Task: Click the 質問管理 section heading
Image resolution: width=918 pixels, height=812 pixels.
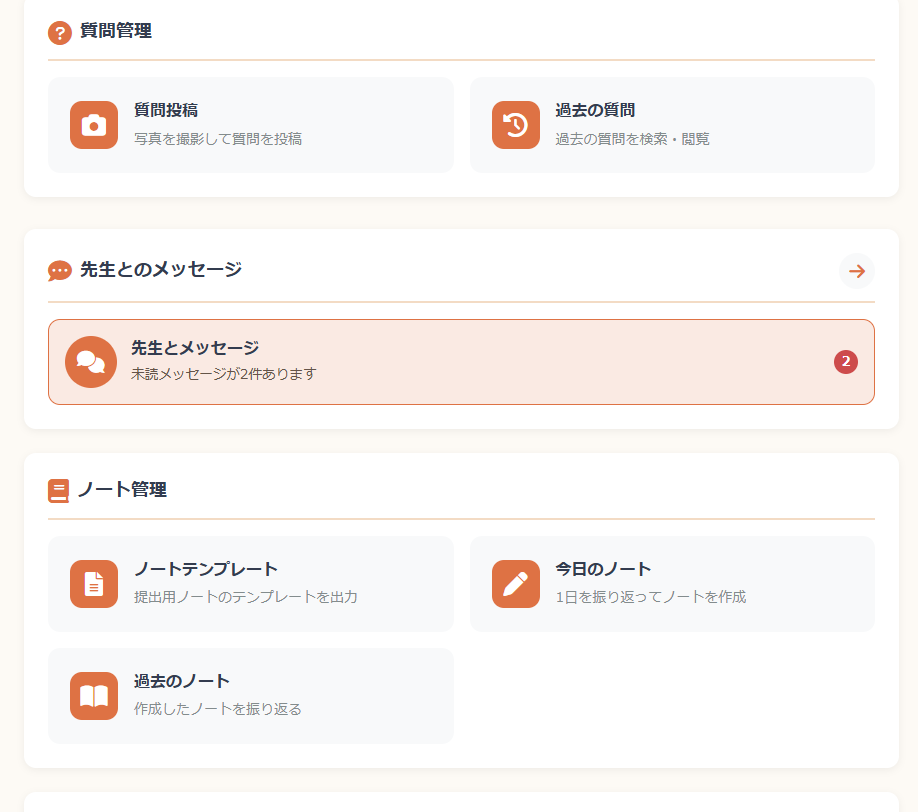Action: [x=116, y=30]
